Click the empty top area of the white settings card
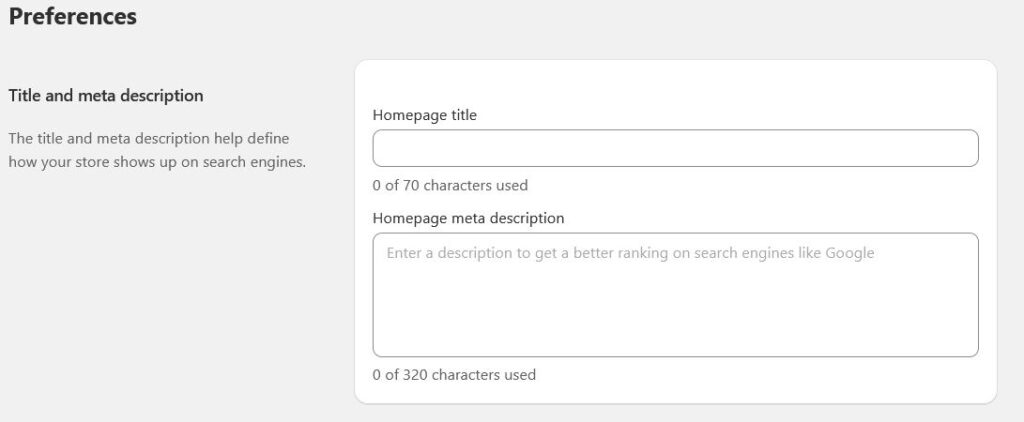This screenshot has height=422, width=1024. [x=675, y=82]
